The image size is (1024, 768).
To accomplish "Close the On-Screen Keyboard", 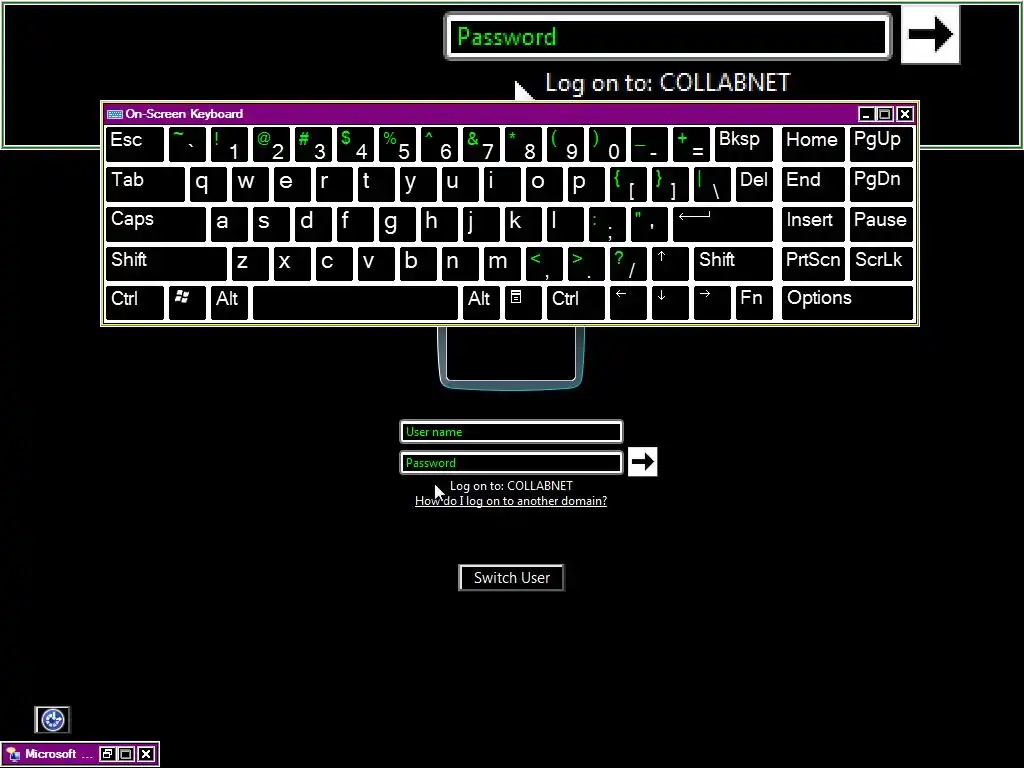I will [904, 114].
